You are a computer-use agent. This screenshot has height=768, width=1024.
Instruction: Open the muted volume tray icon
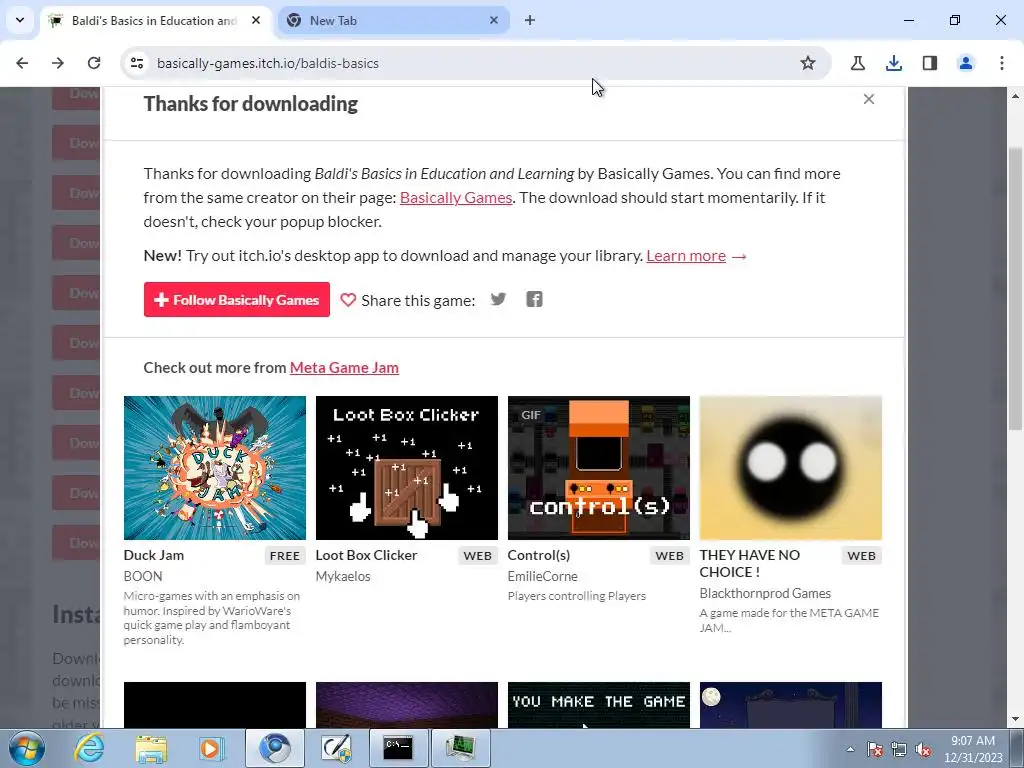pos(923,749)
